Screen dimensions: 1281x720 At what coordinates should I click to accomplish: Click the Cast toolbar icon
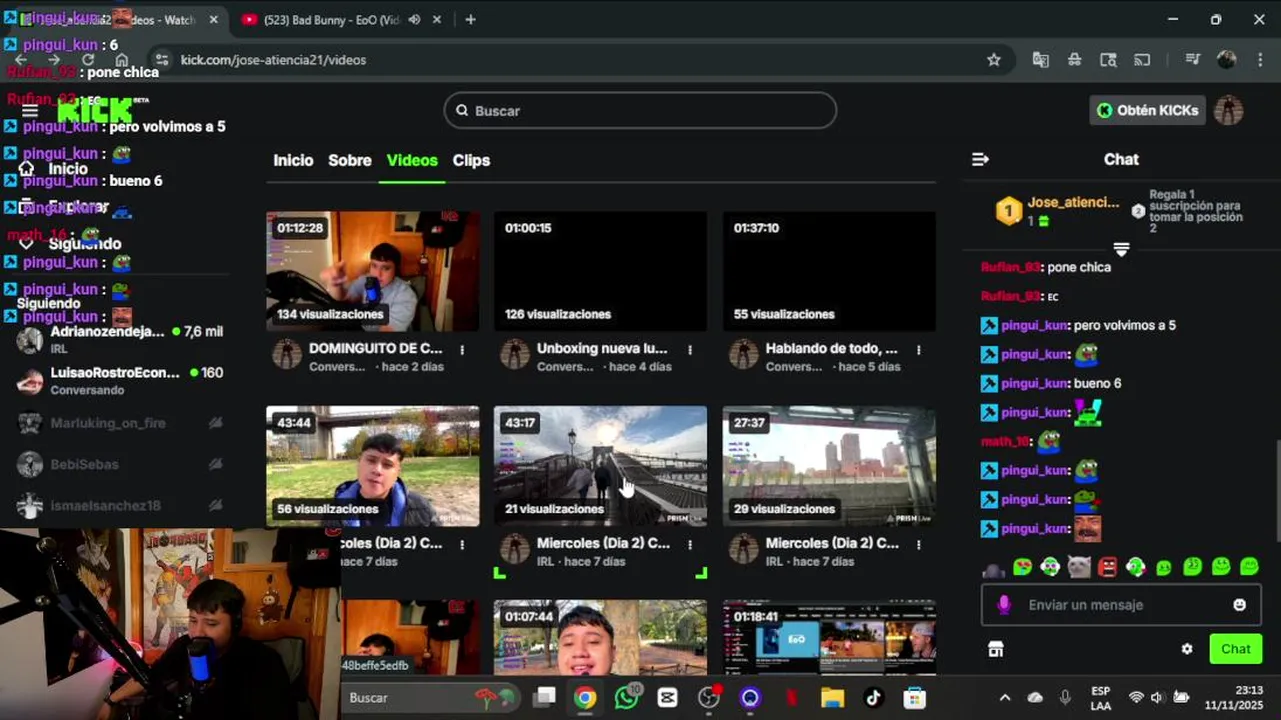click(1142, 60)
